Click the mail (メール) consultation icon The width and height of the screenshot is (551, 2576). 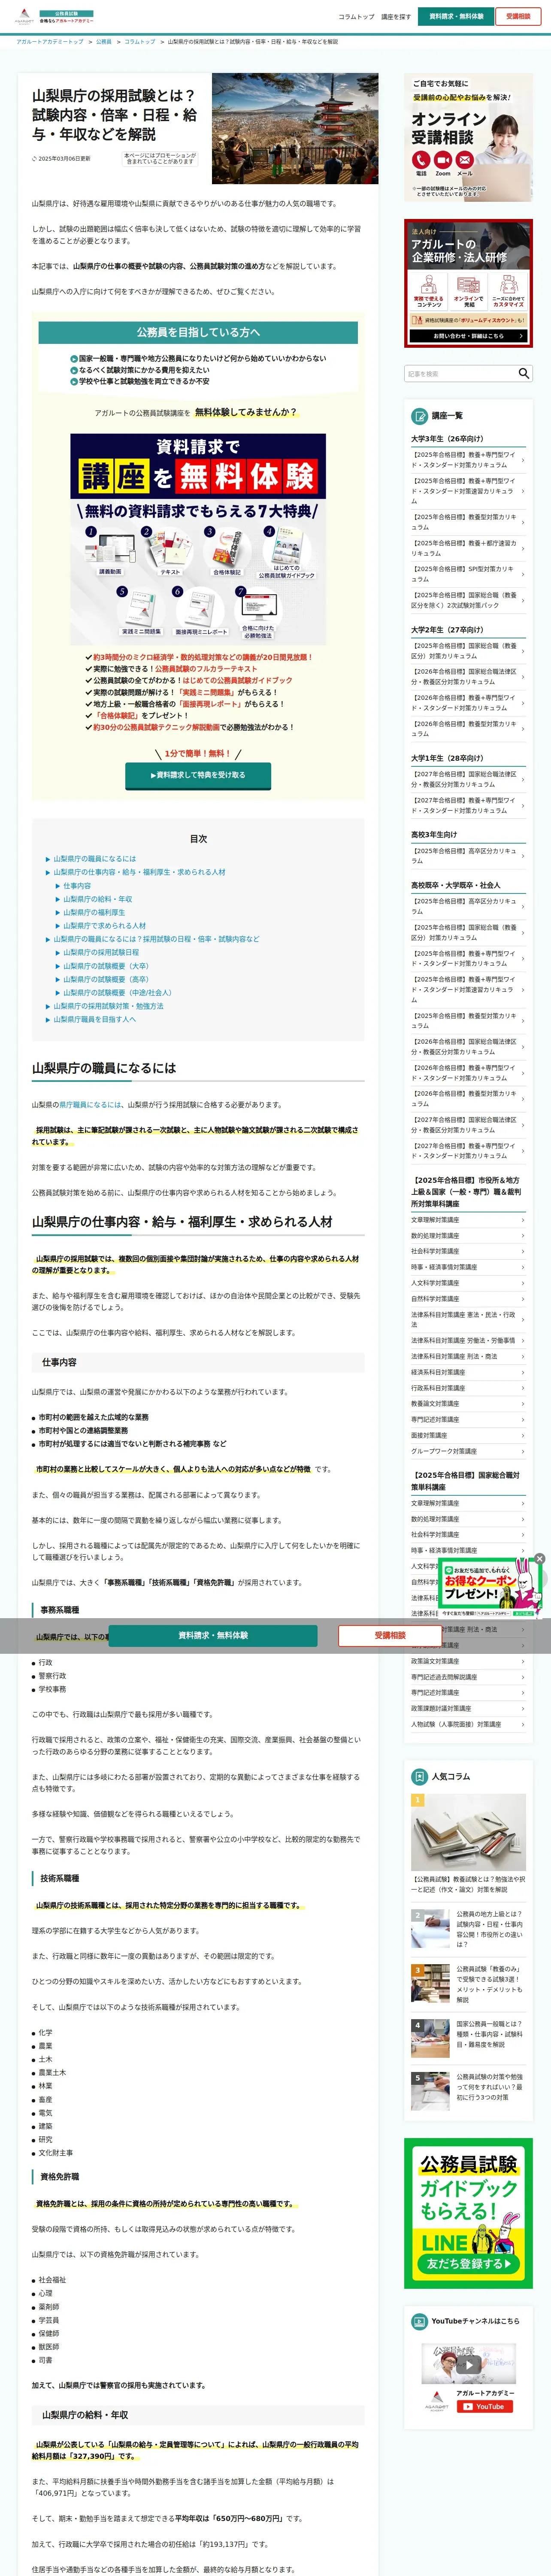tap(465, 160)
